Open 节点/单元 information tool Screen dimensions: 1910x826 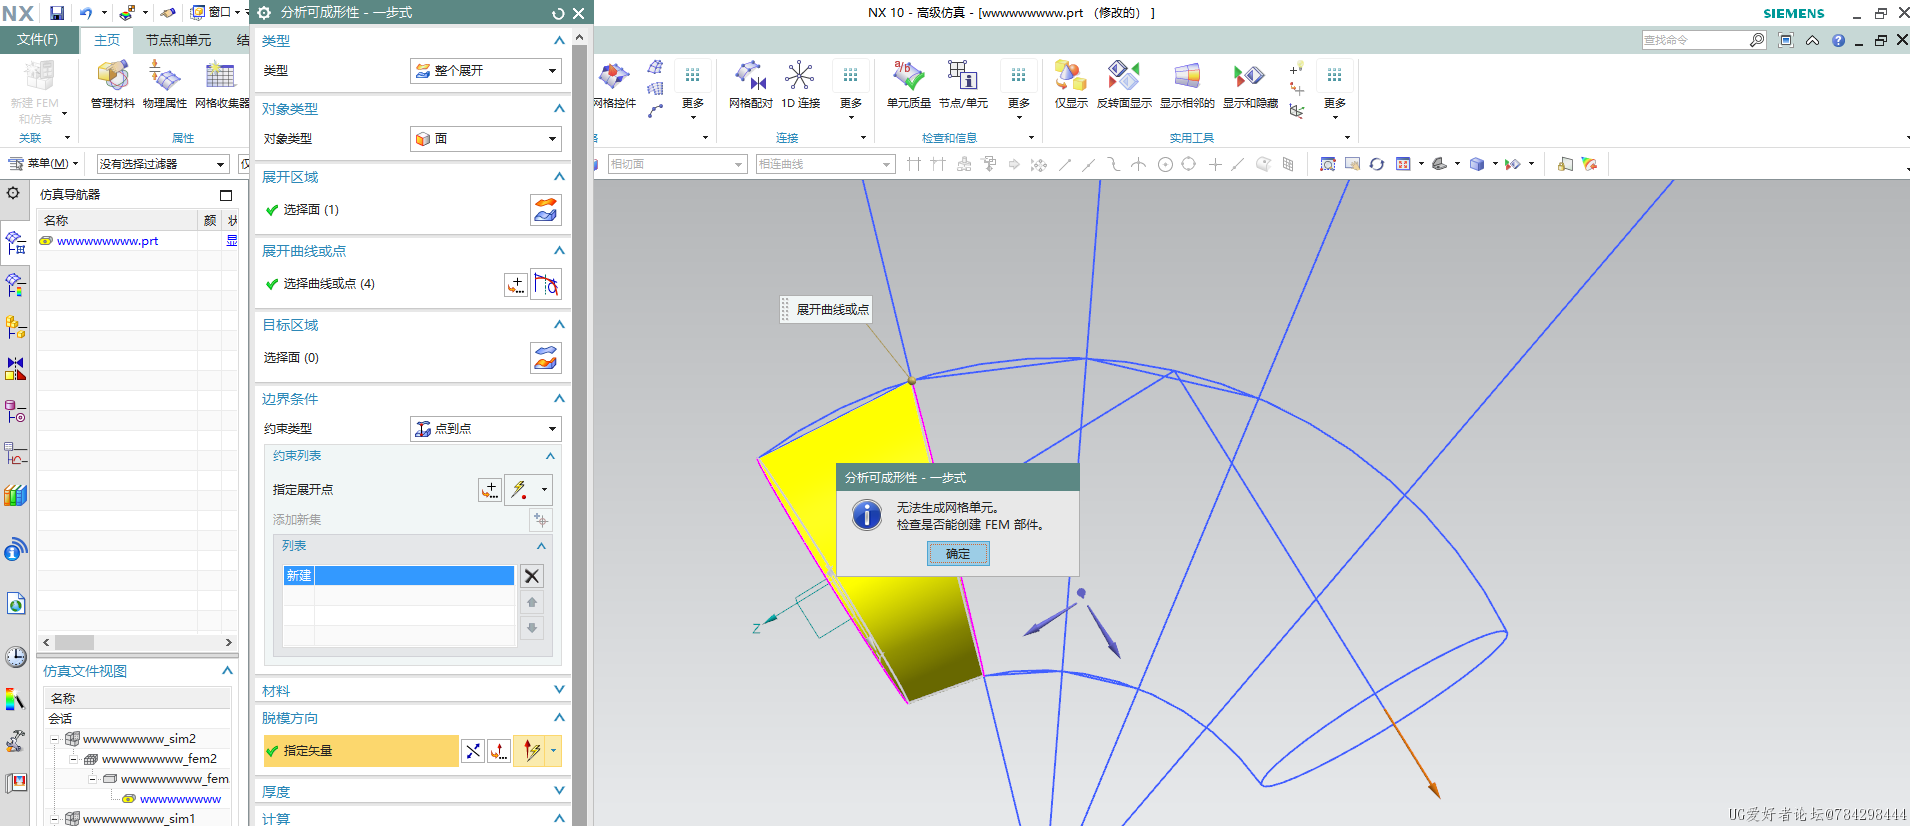pos(962,85)
